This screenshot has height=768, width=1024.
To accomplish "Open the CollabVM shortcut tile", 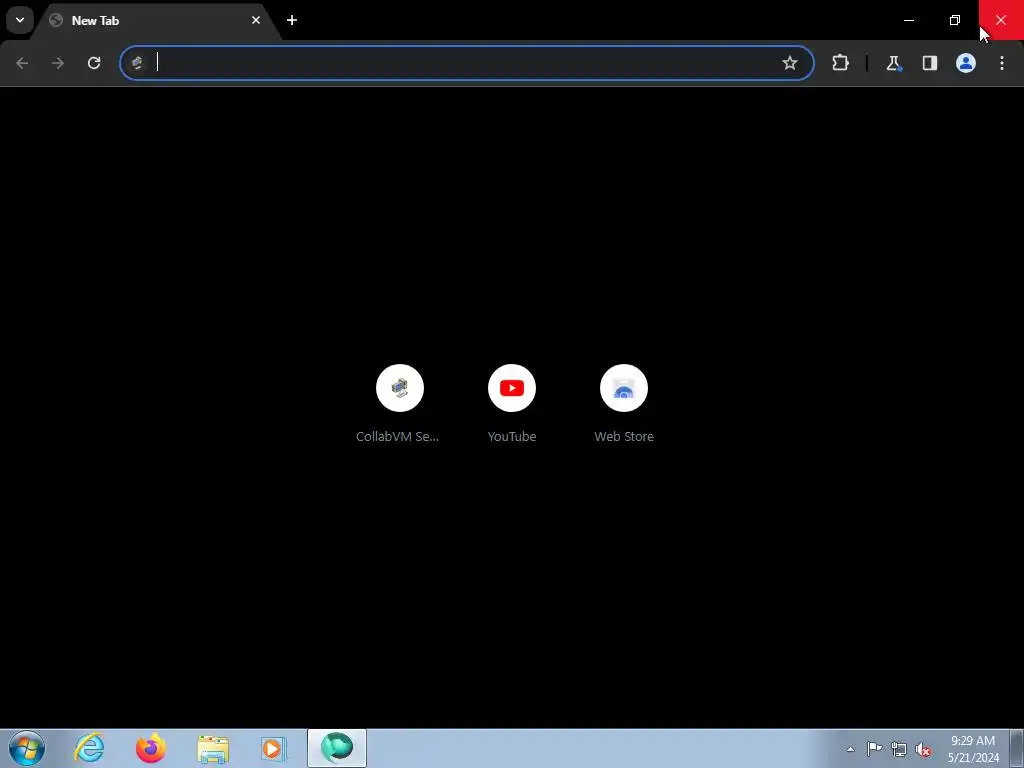I will [400, 402].
